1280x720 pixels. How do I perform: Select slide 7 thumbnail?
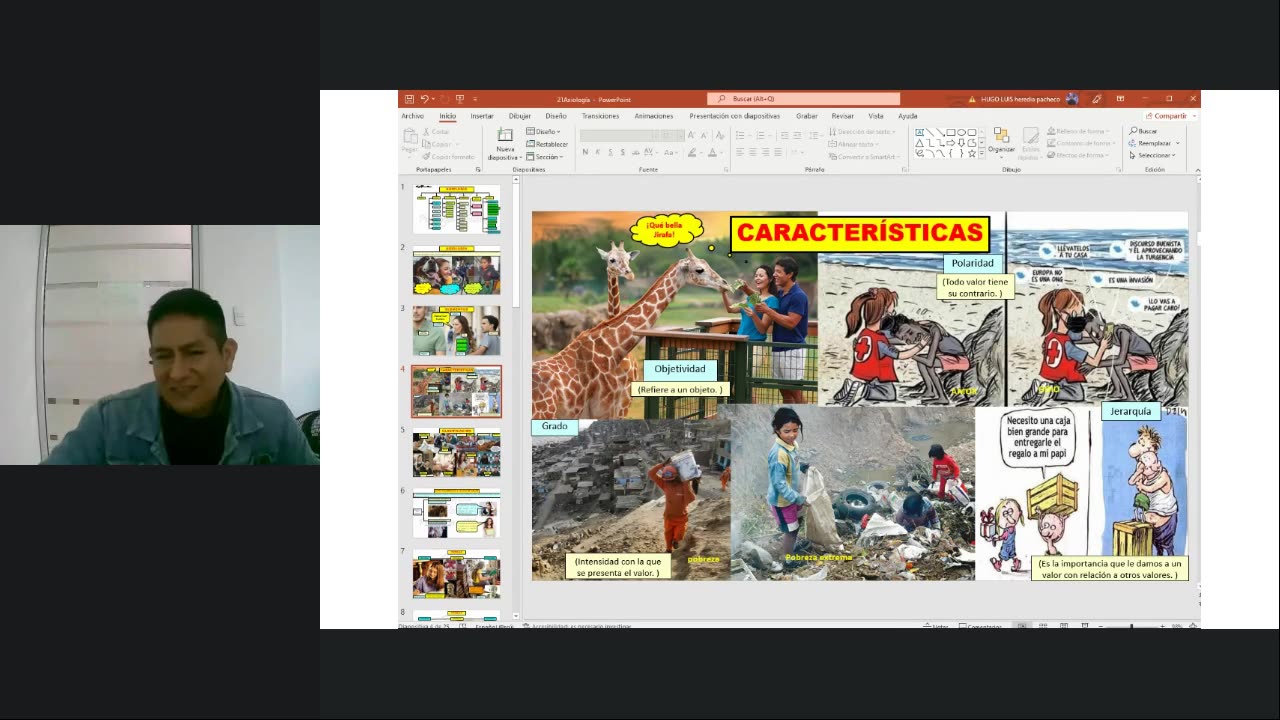[456, 574]
